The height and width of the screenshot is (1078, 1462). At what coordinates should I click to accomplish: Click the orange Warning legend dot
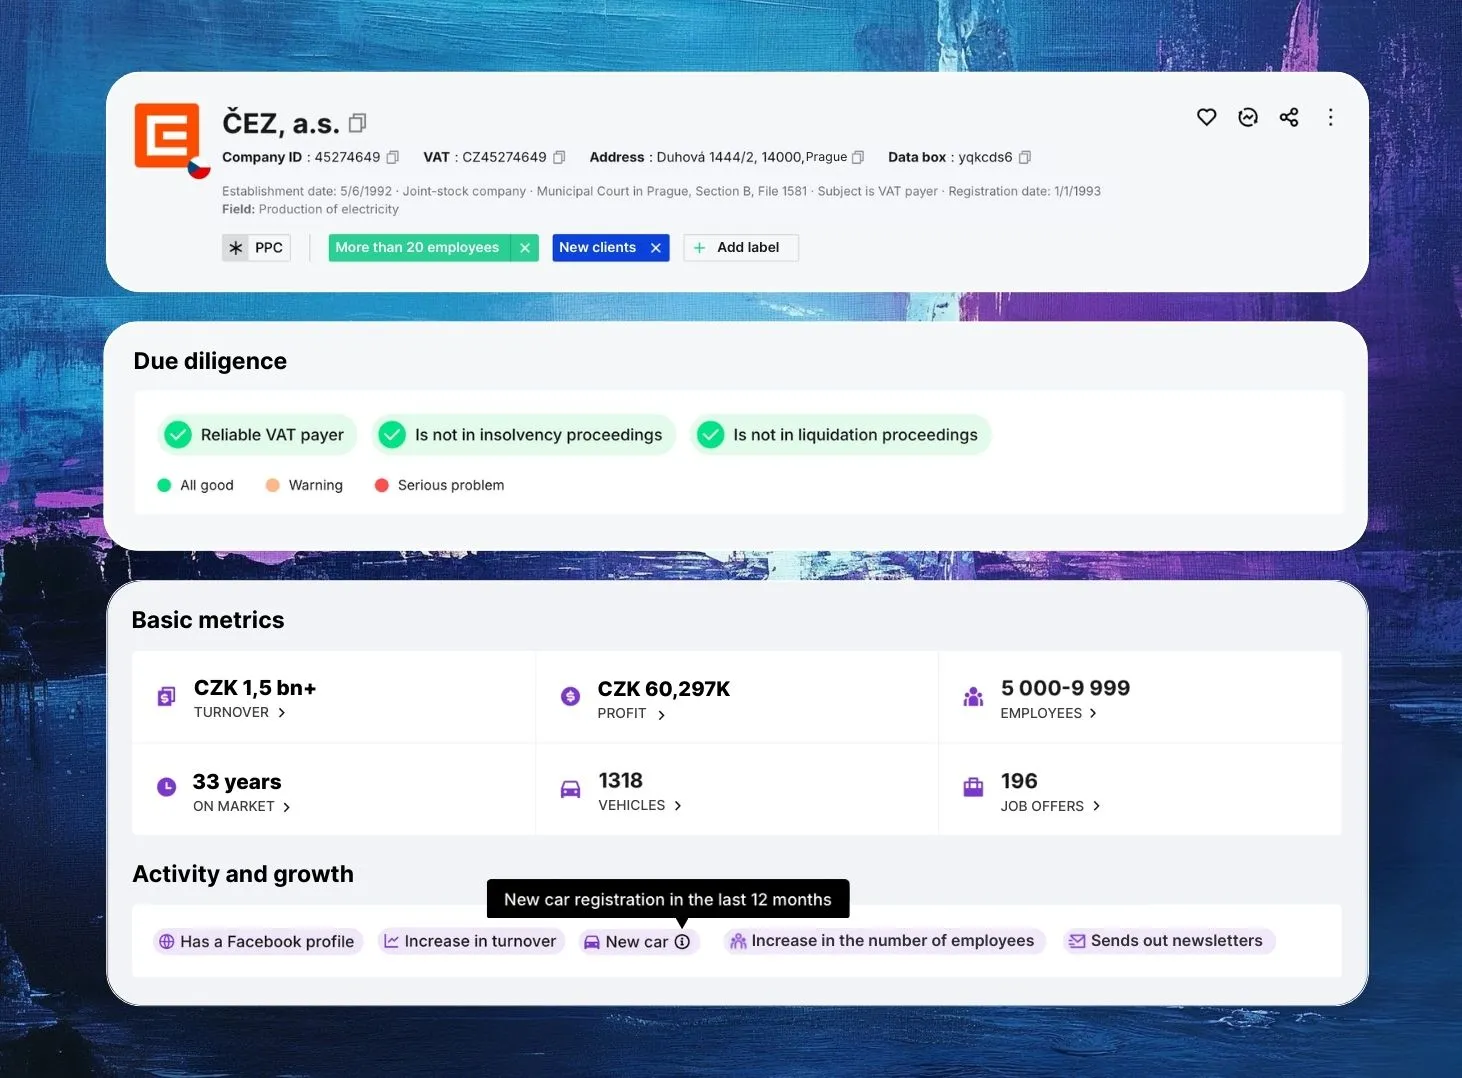point(272,485)
